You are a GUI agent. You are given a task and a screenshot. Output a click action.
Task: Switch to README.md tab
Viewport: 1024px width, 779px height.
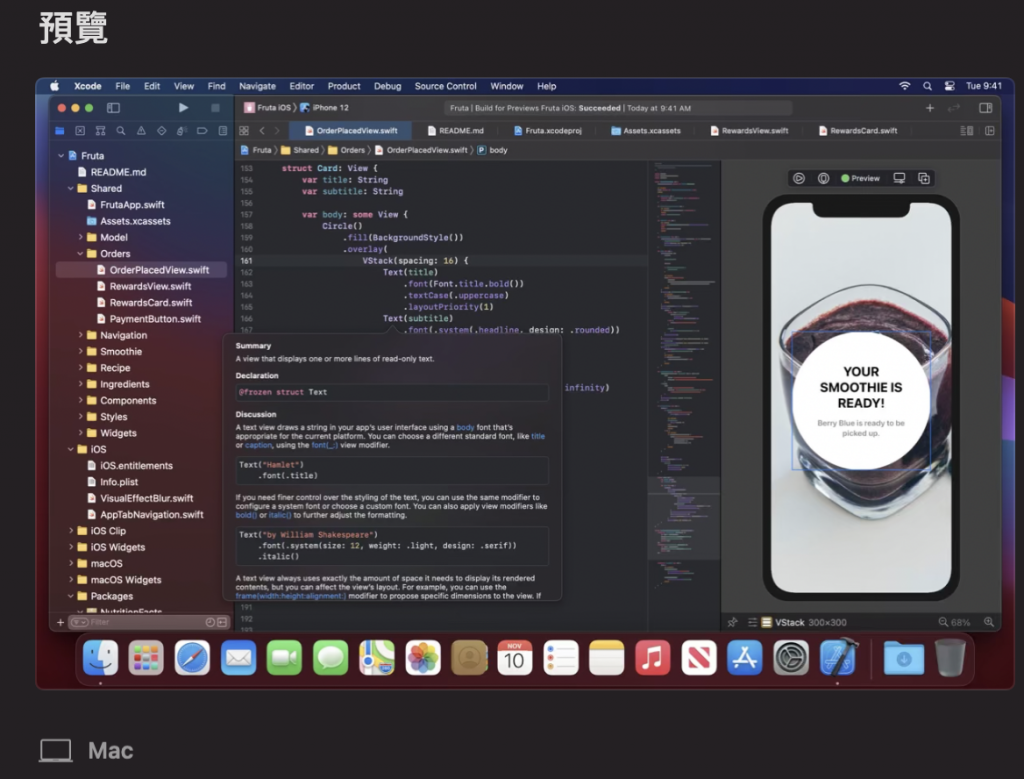455,131
